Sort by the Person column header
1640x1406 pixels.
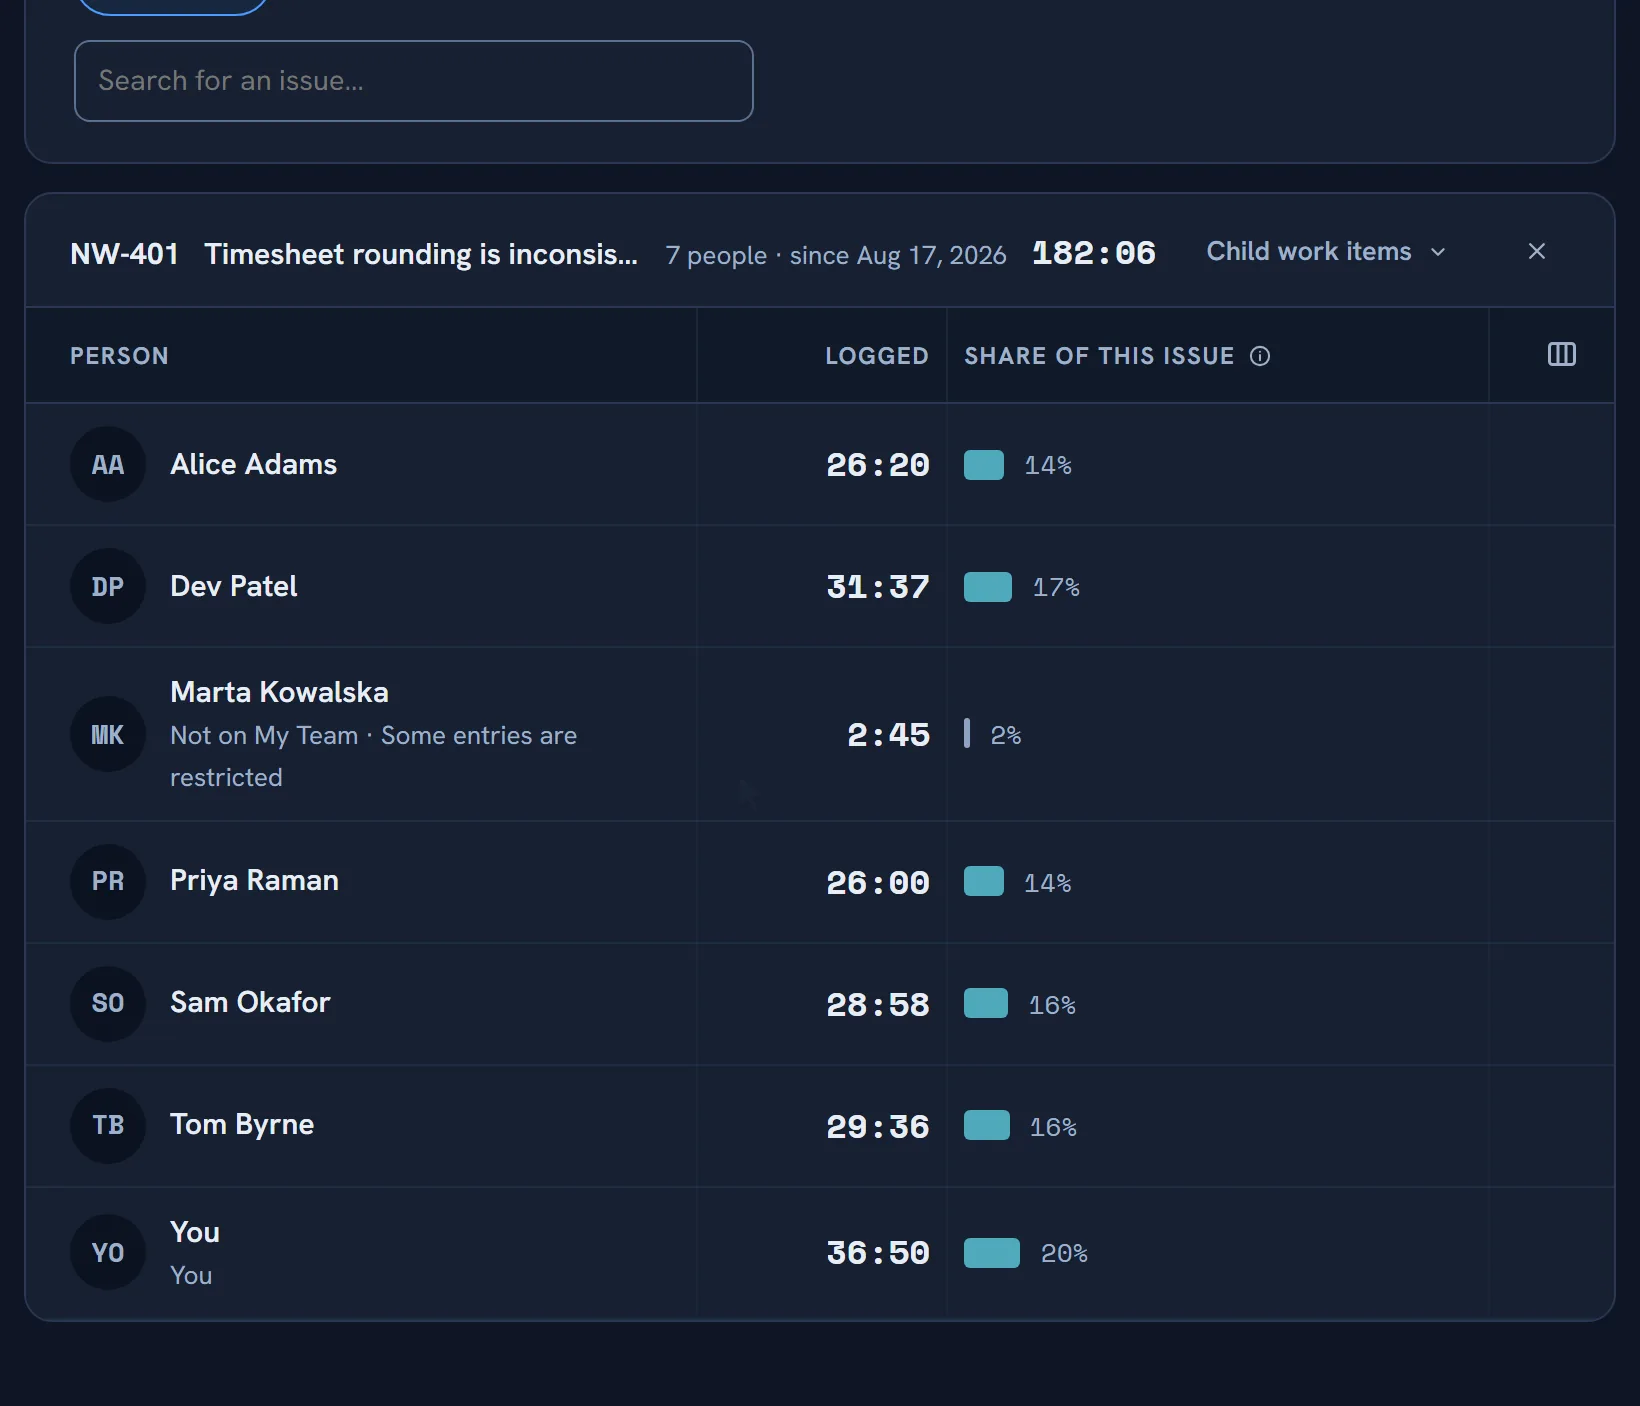119,356
